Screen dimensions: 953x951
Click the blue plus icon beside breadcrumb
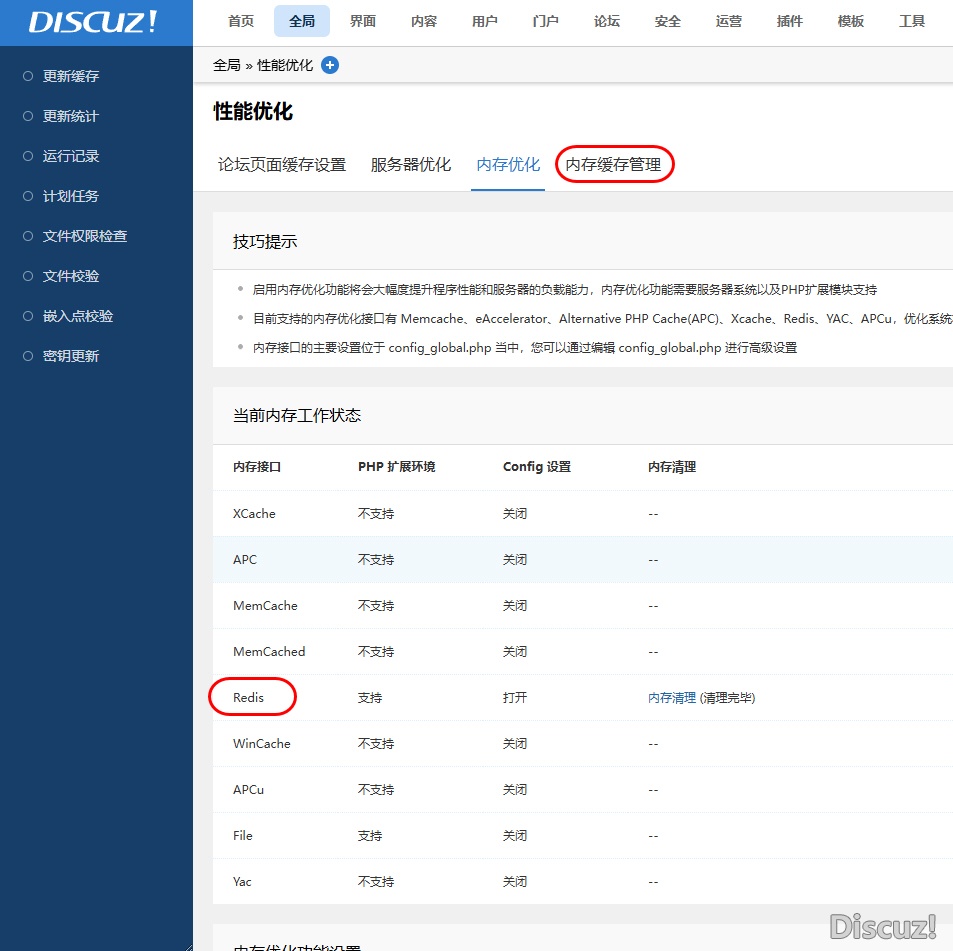click(330, 65)
